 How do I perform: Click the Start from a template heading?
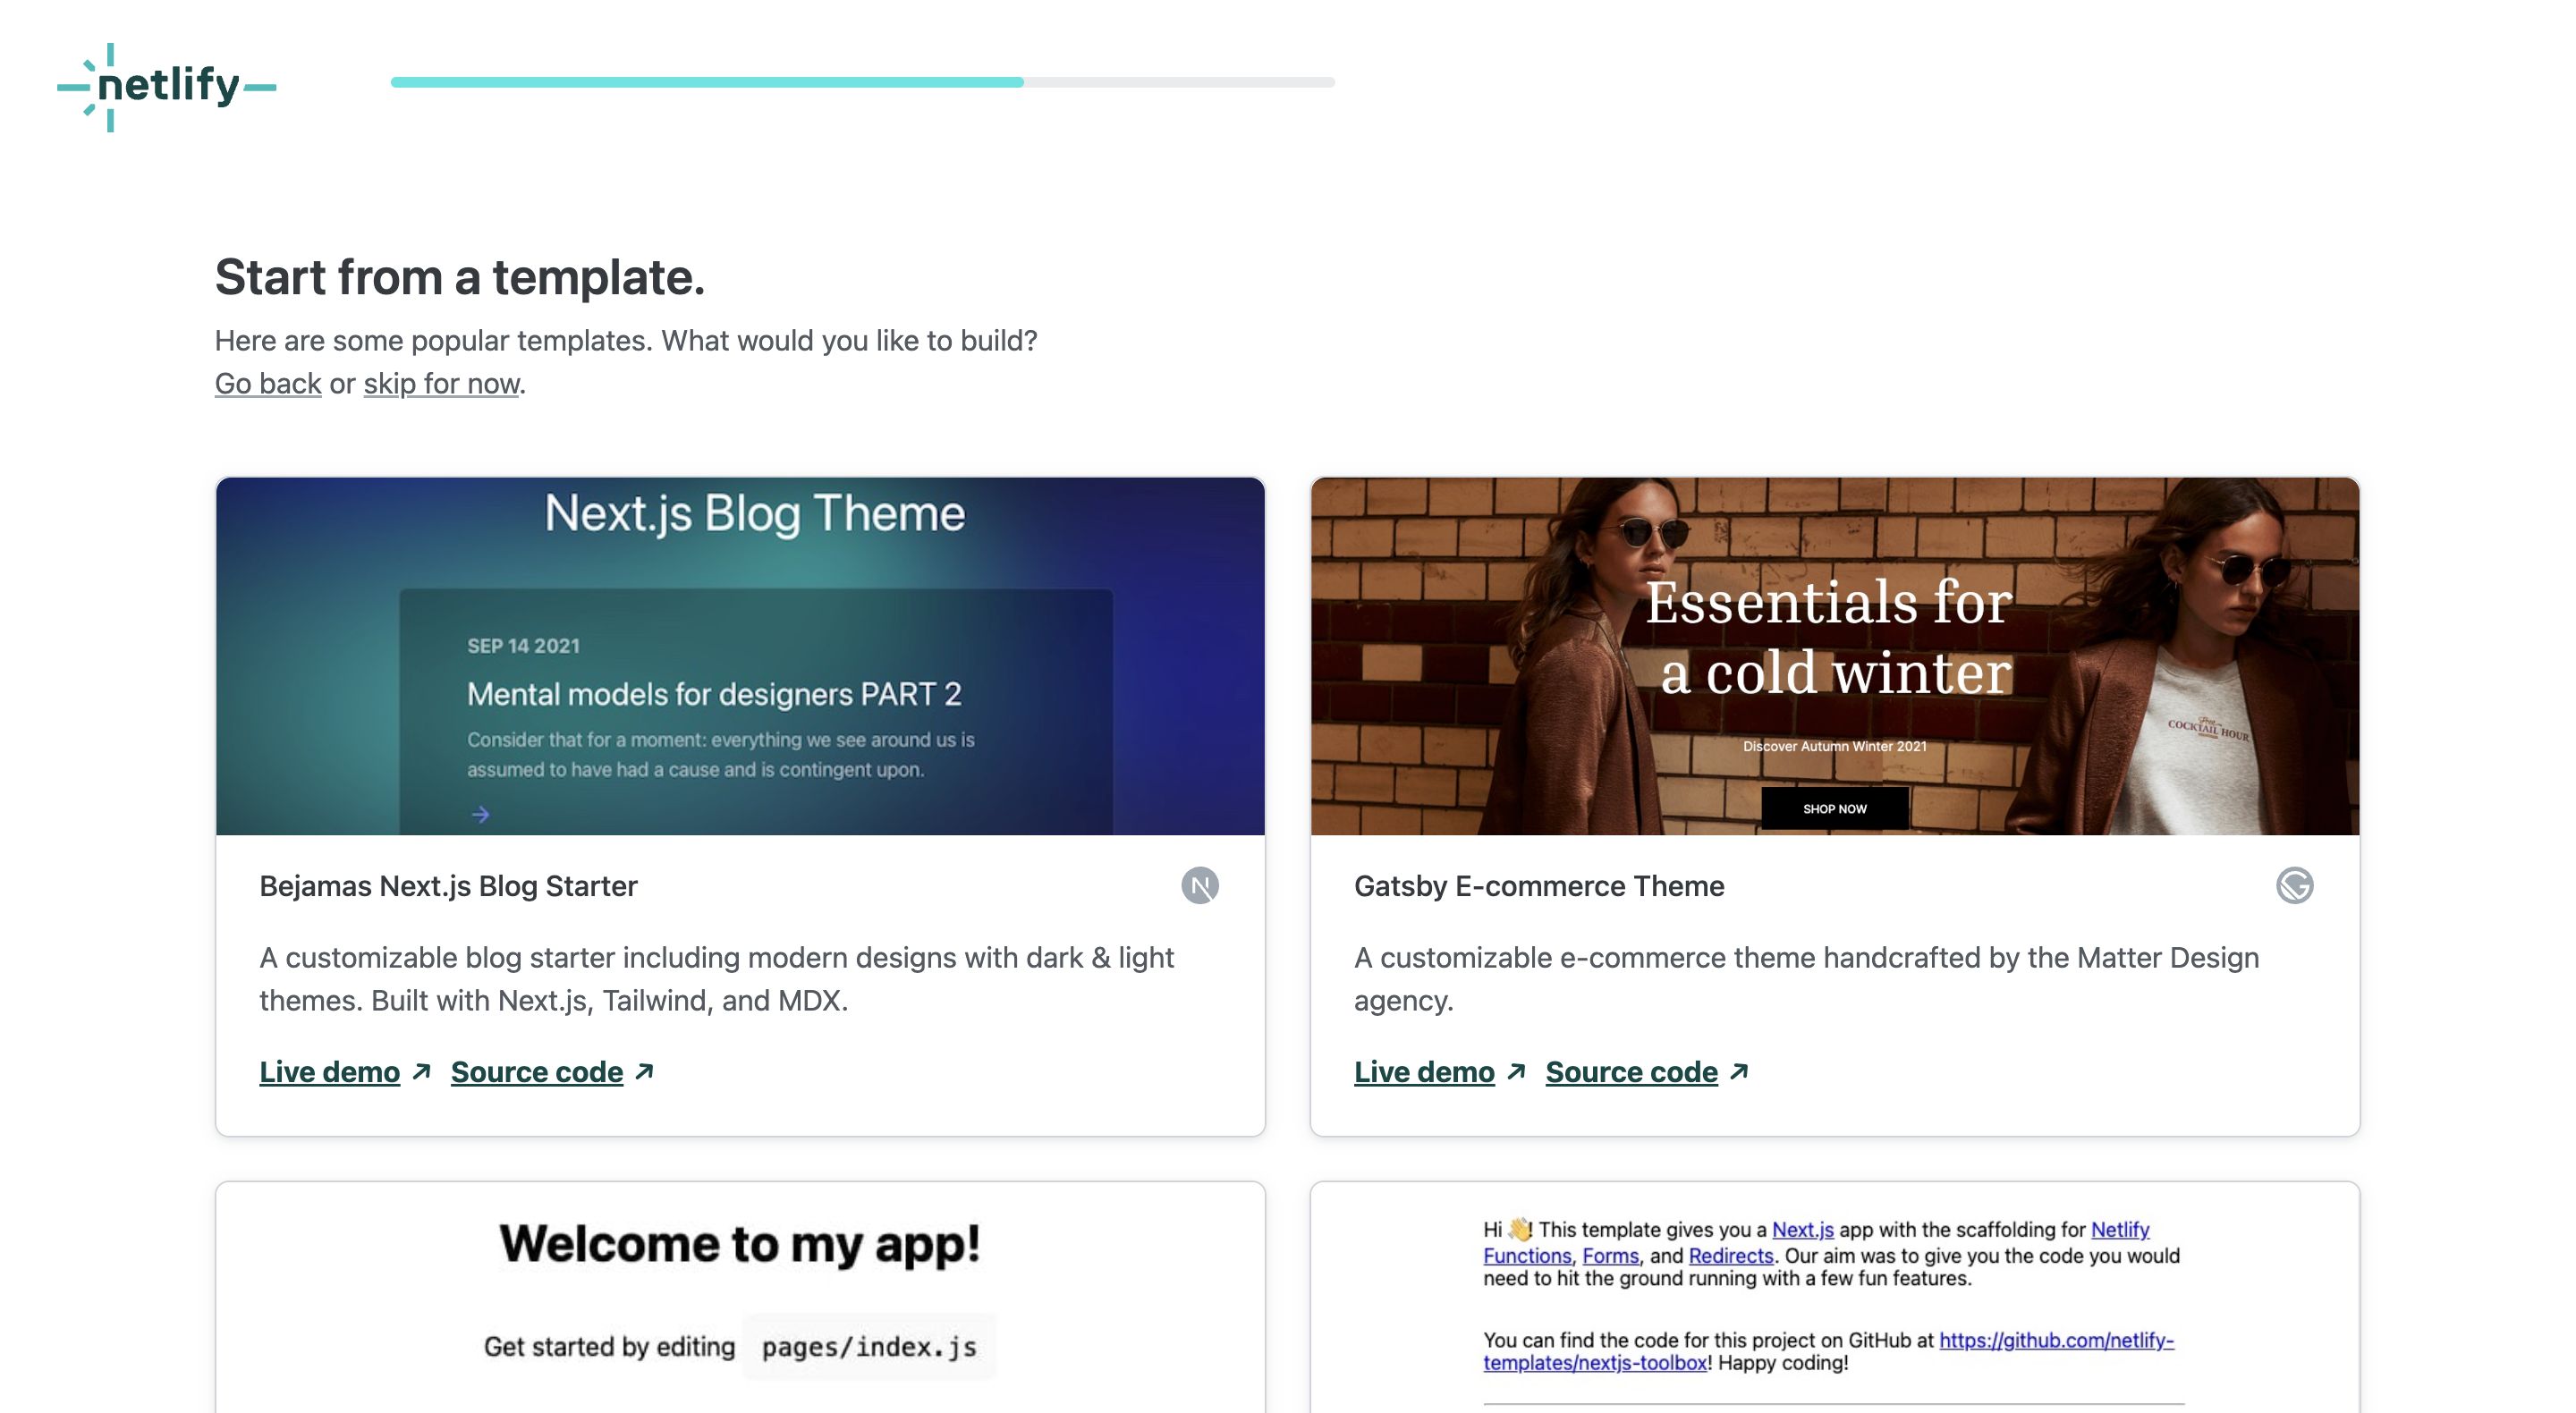(x=460, y=277)
